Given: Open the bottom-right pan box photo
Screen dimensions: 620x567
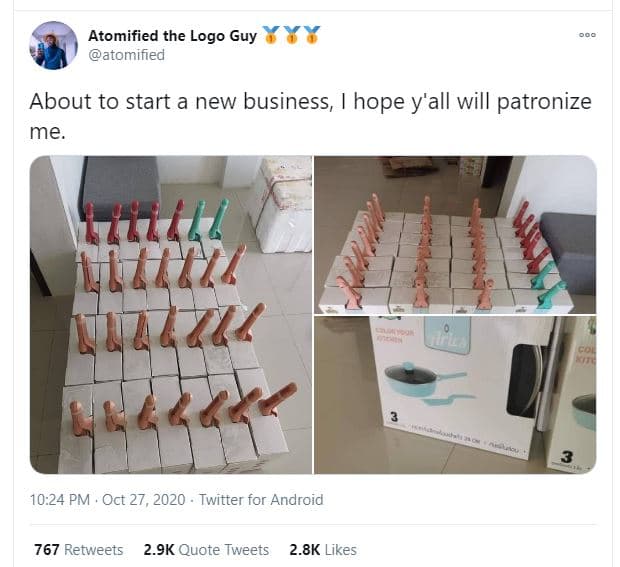Looking at the screenshot, I should [x=455, y=395].
